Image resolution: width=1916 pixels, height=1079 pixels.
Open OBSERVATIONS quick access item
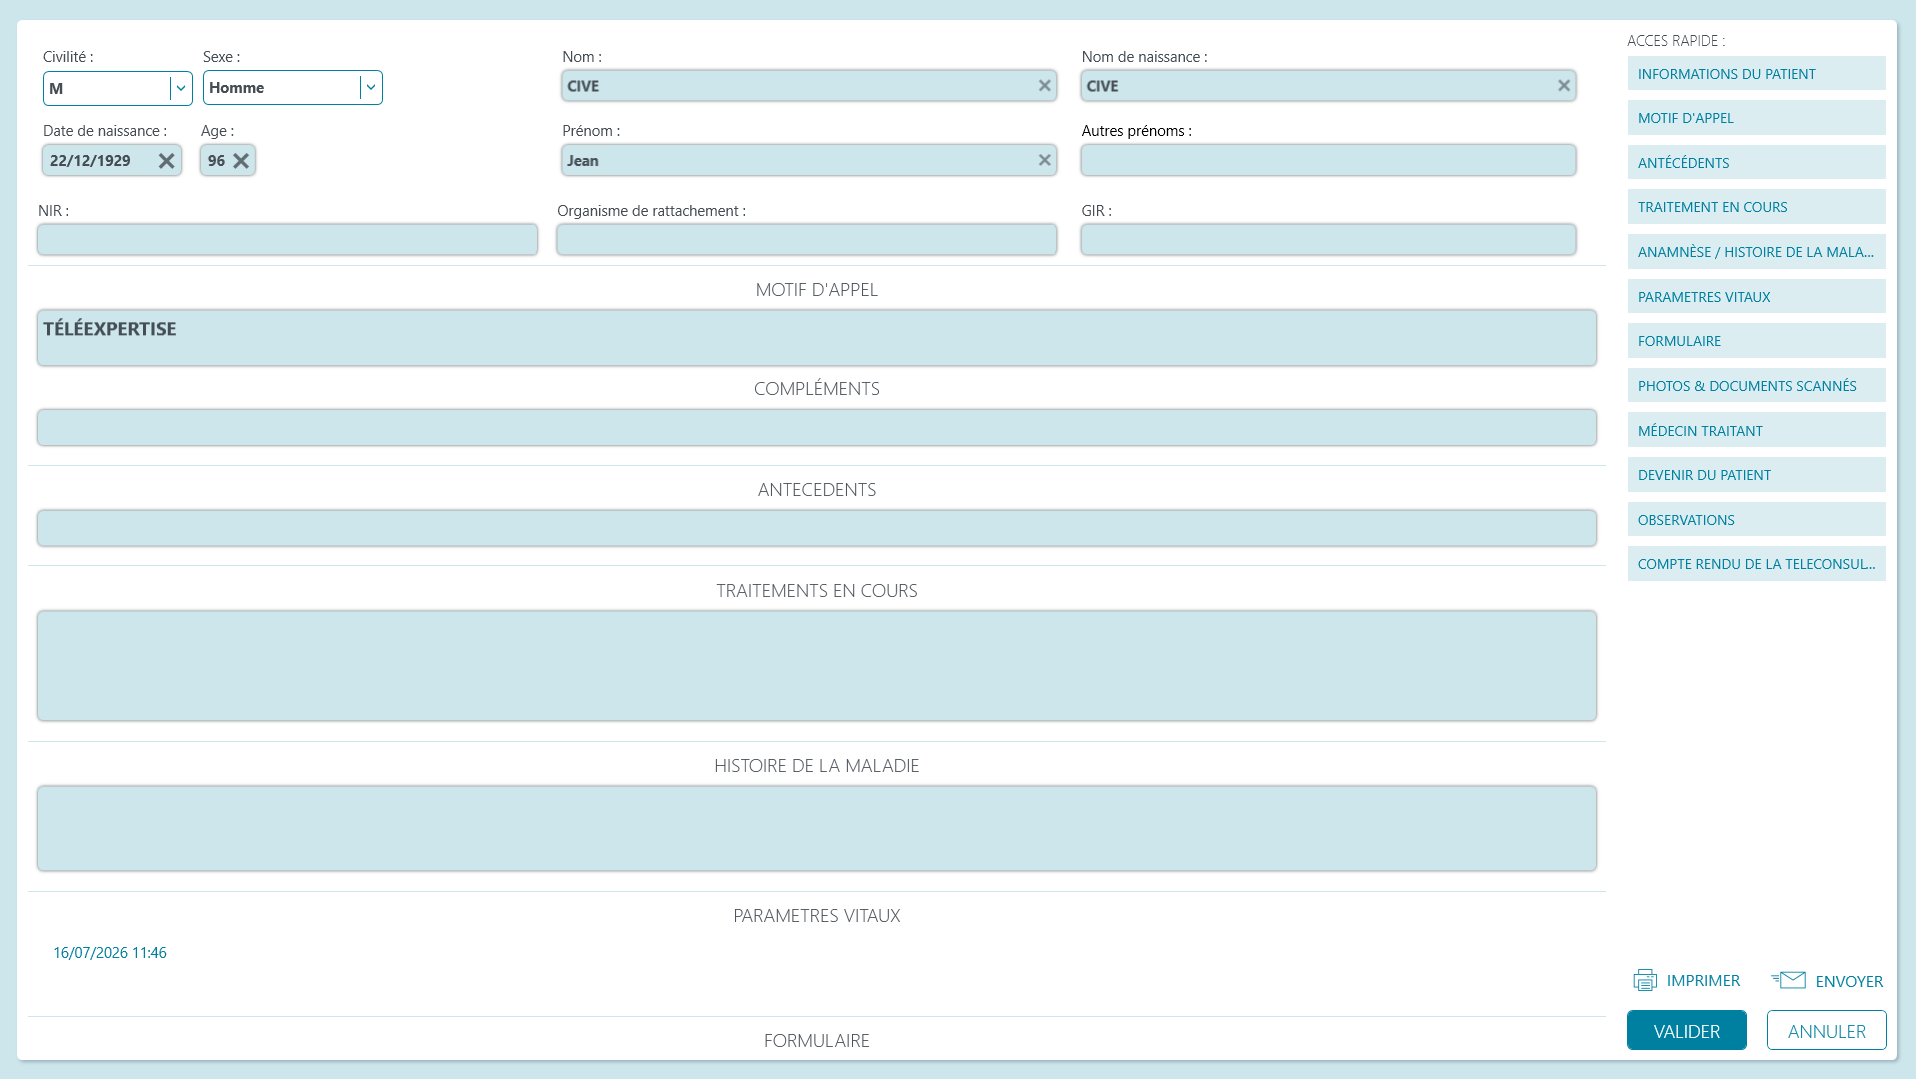[x=1756, y=520]
